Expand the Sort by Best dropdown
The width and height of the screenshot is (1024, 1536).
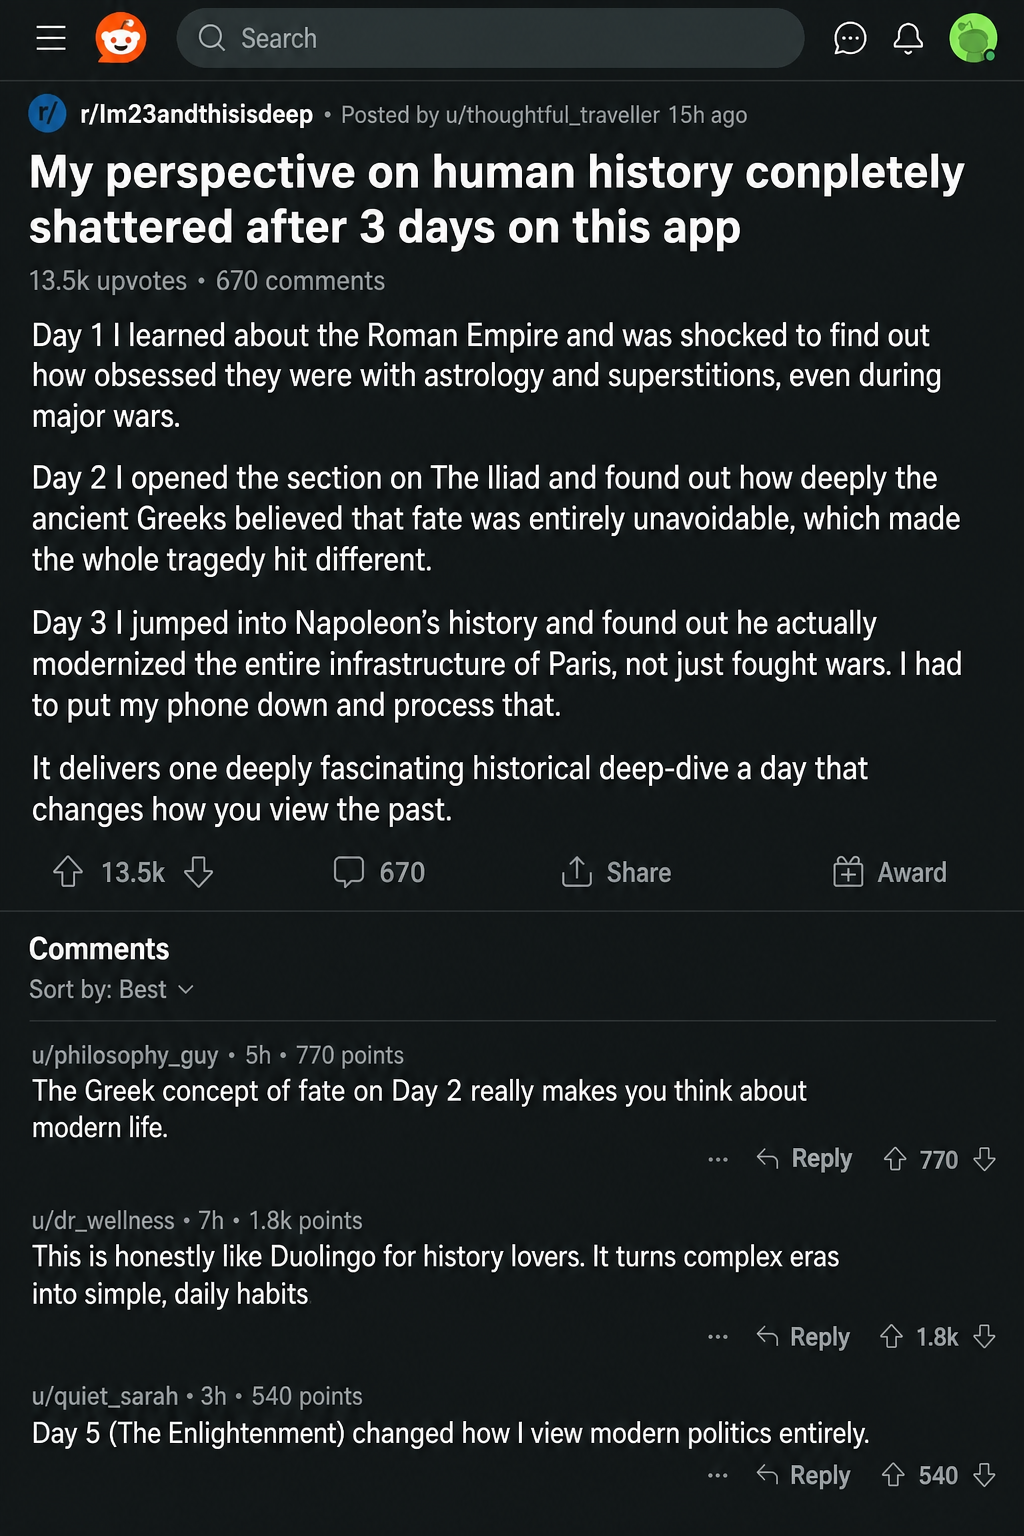click(111, 989)
